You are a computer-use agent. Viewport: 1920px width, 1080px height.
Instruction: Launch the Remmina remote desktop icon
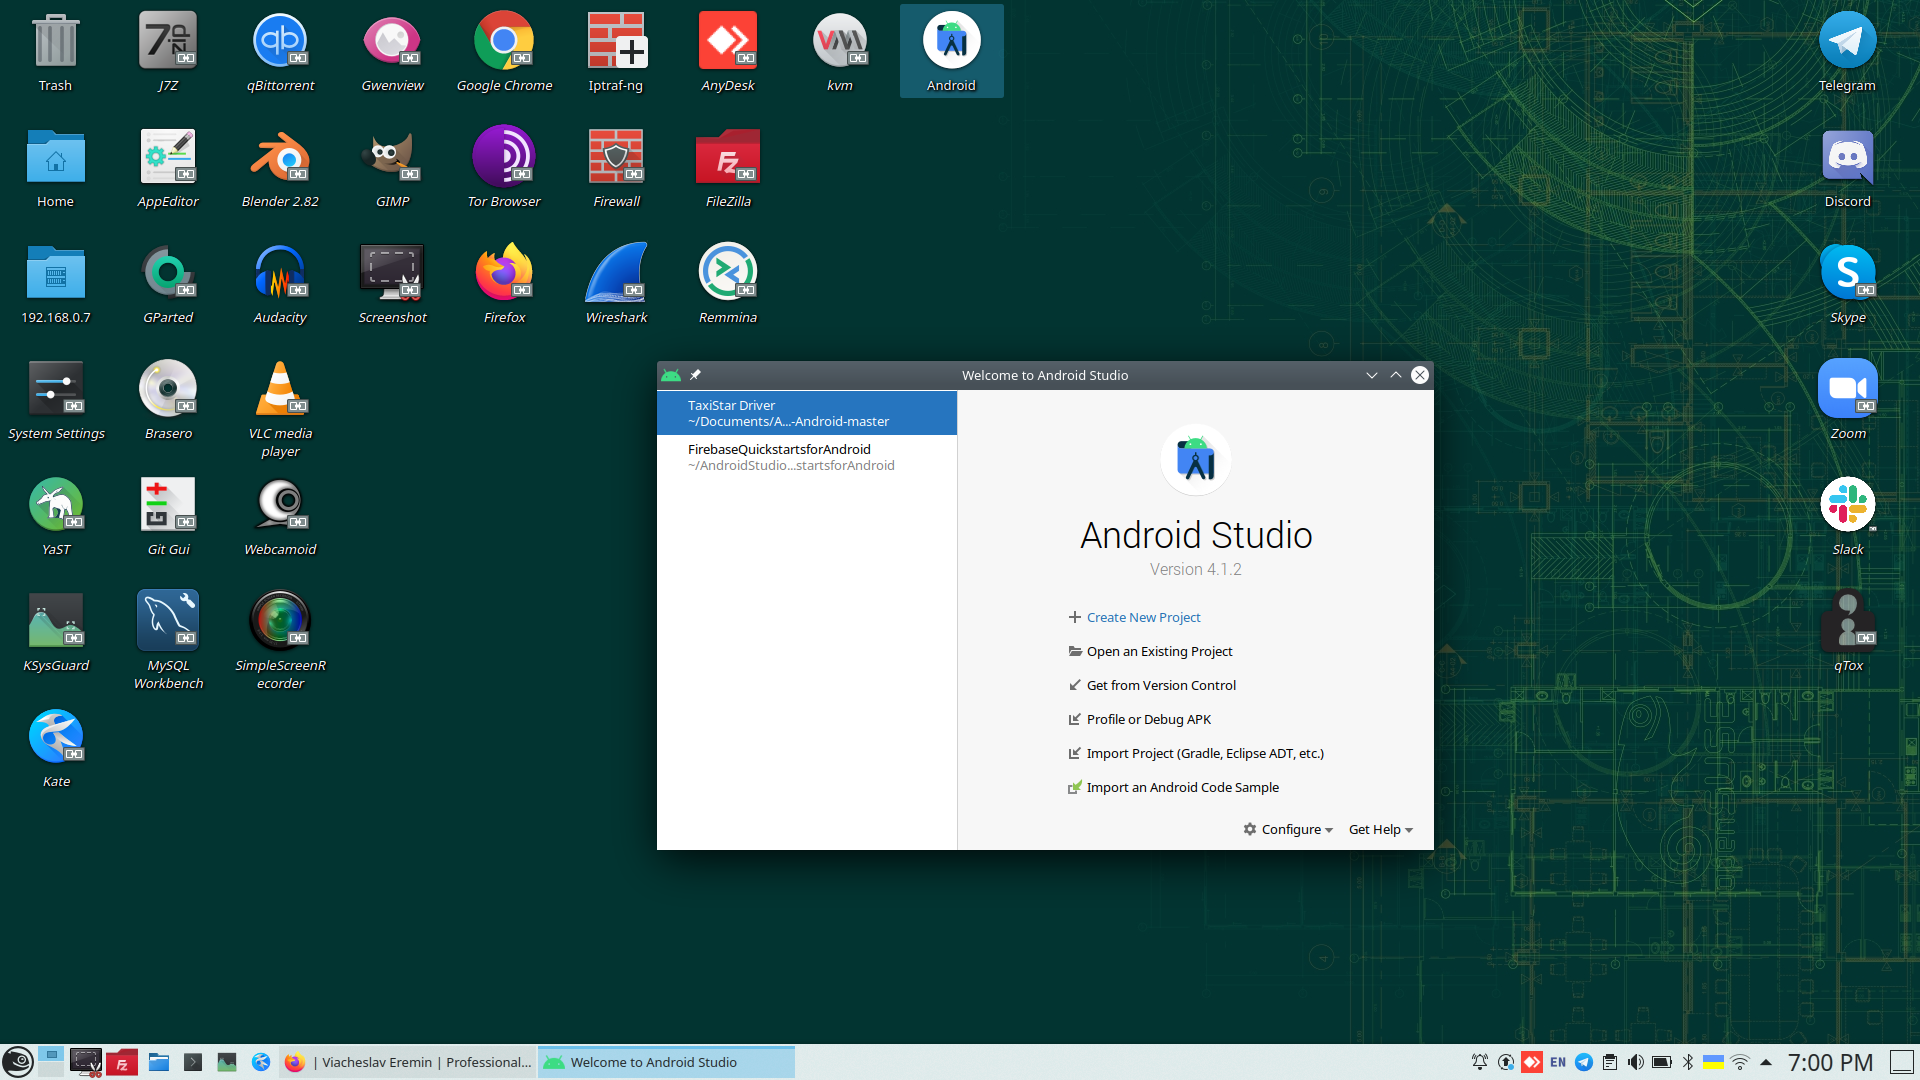tap(727, 273)
